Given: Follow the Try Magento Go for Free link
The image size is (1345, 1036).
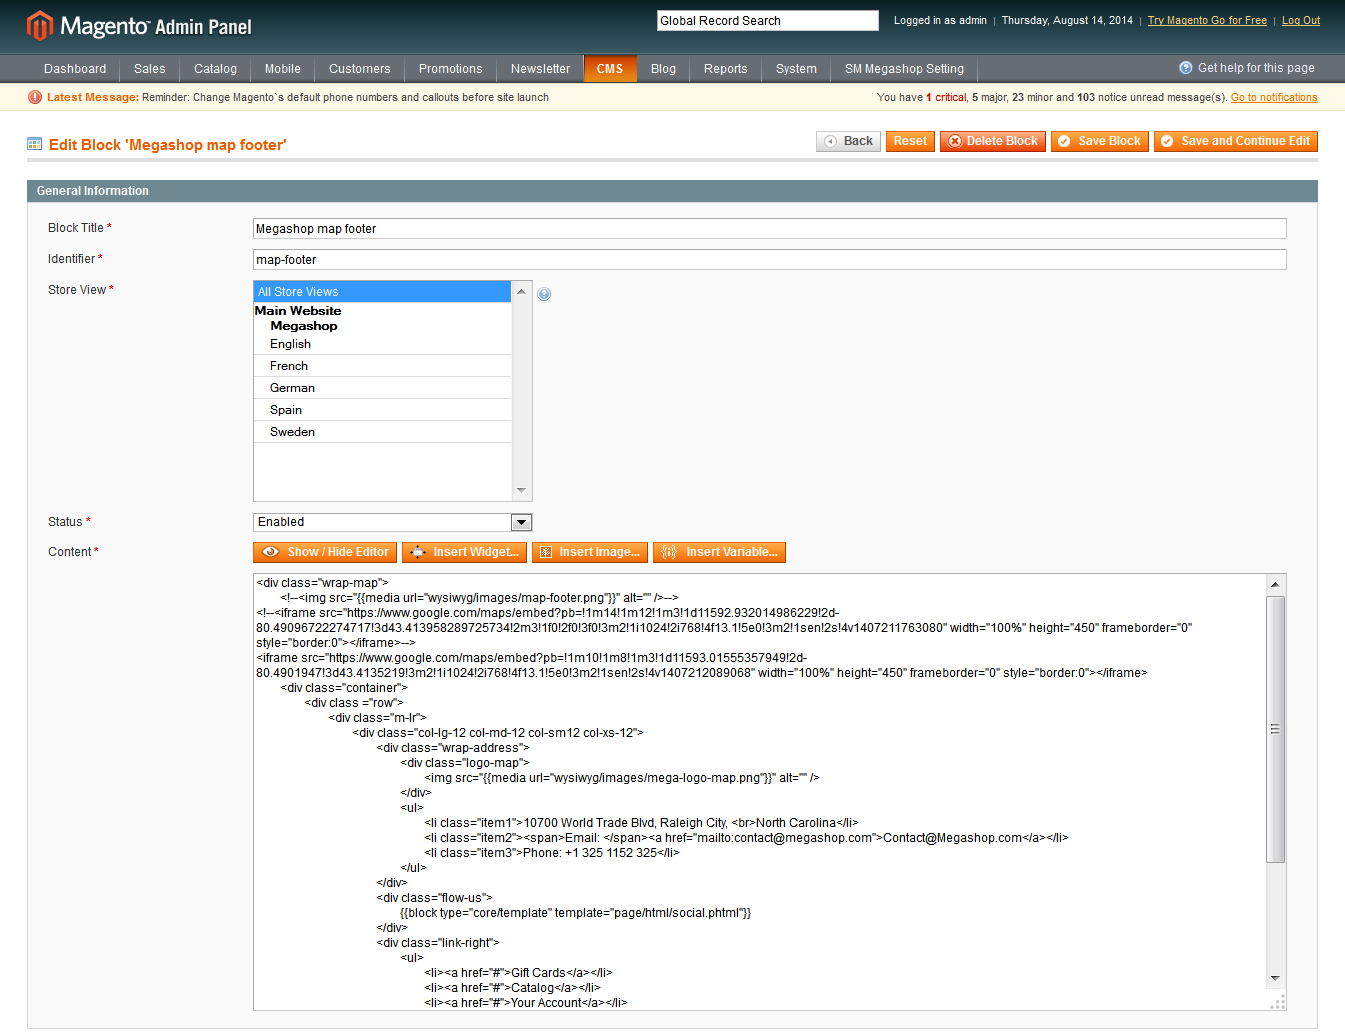Looking at the screenshot, I should pyautogui.click(x=1207, y=20).
